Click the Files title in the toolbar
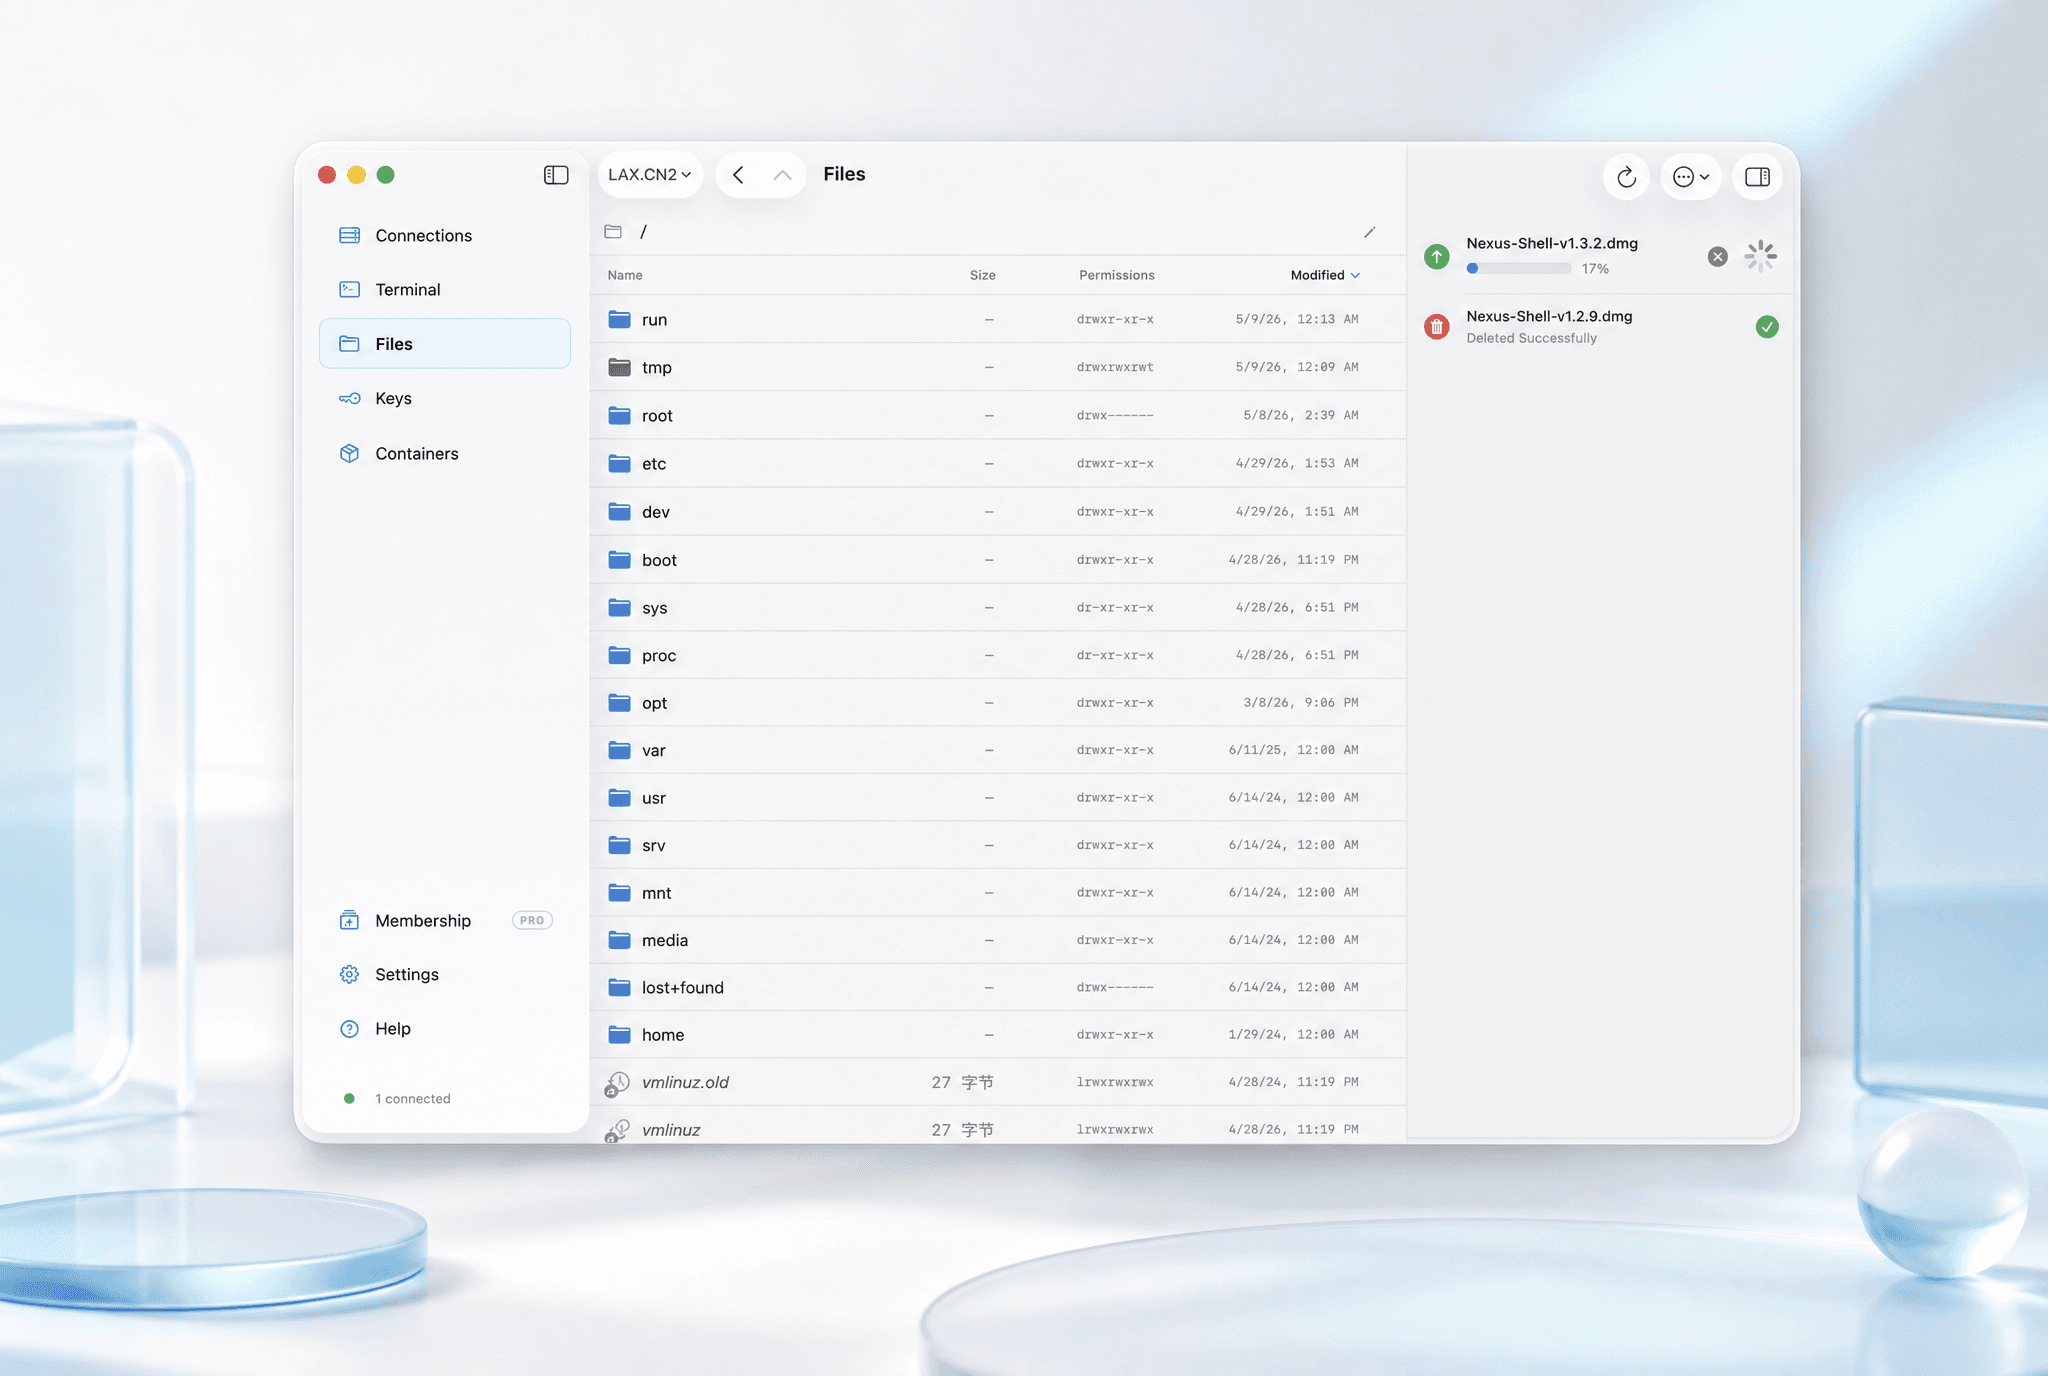The height and width of the screenshot is (1376, 2048). tap(844, 174)
